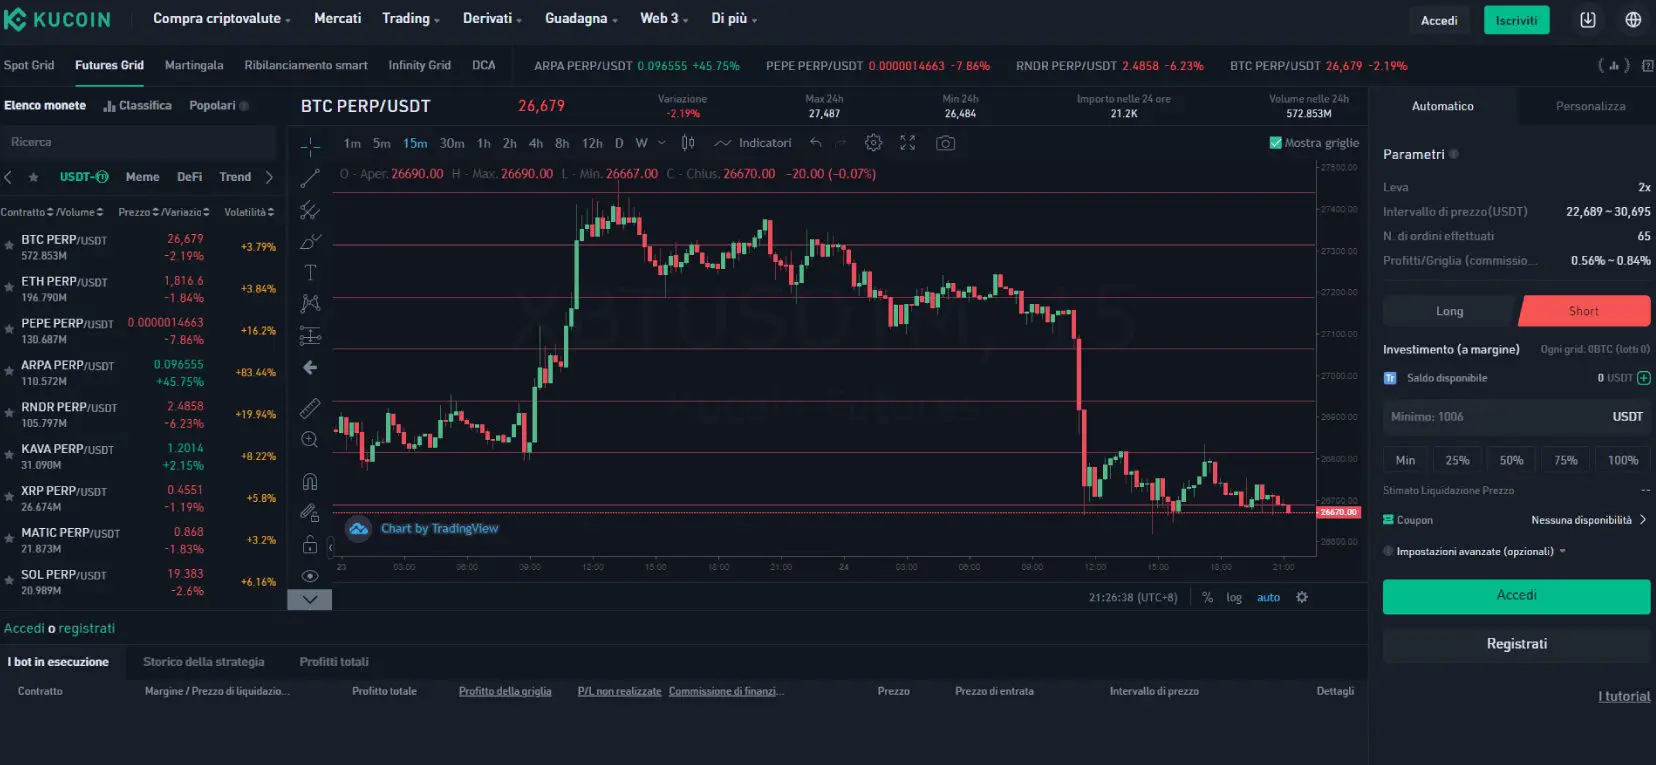Click the Minimo: 1006 investment field
Screen dimensions: 1656x765
click(1516, 417)
